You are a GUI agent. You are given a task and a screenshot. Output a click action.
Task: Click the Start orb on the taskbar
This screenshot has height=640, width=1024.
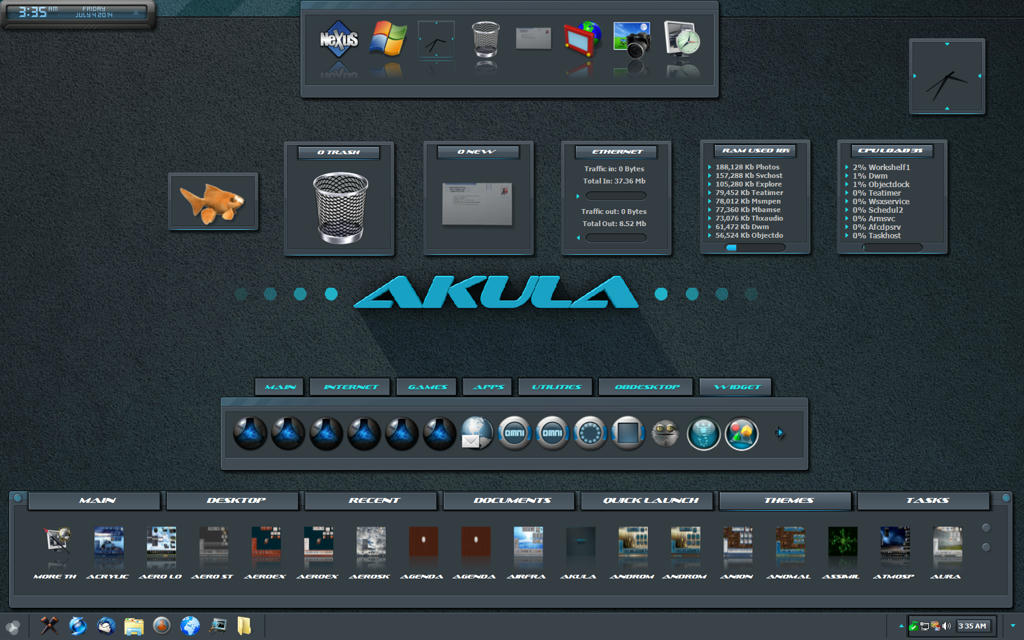coord(12,627)
